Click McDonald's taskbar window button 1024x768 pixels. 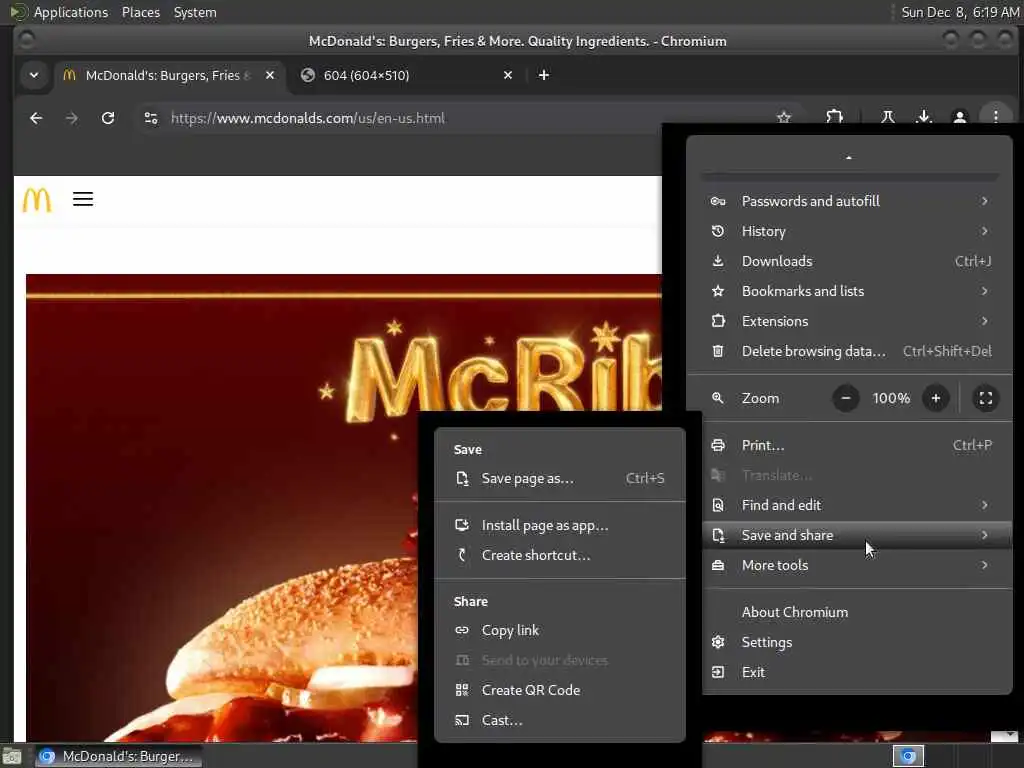(118, 756)
